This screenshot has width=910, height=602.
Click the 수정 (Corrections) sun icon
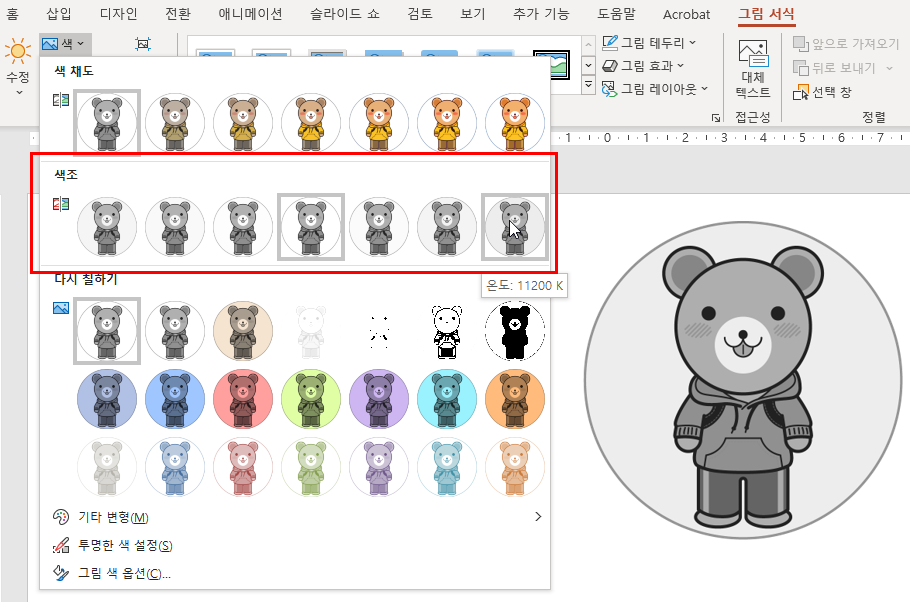17,51
